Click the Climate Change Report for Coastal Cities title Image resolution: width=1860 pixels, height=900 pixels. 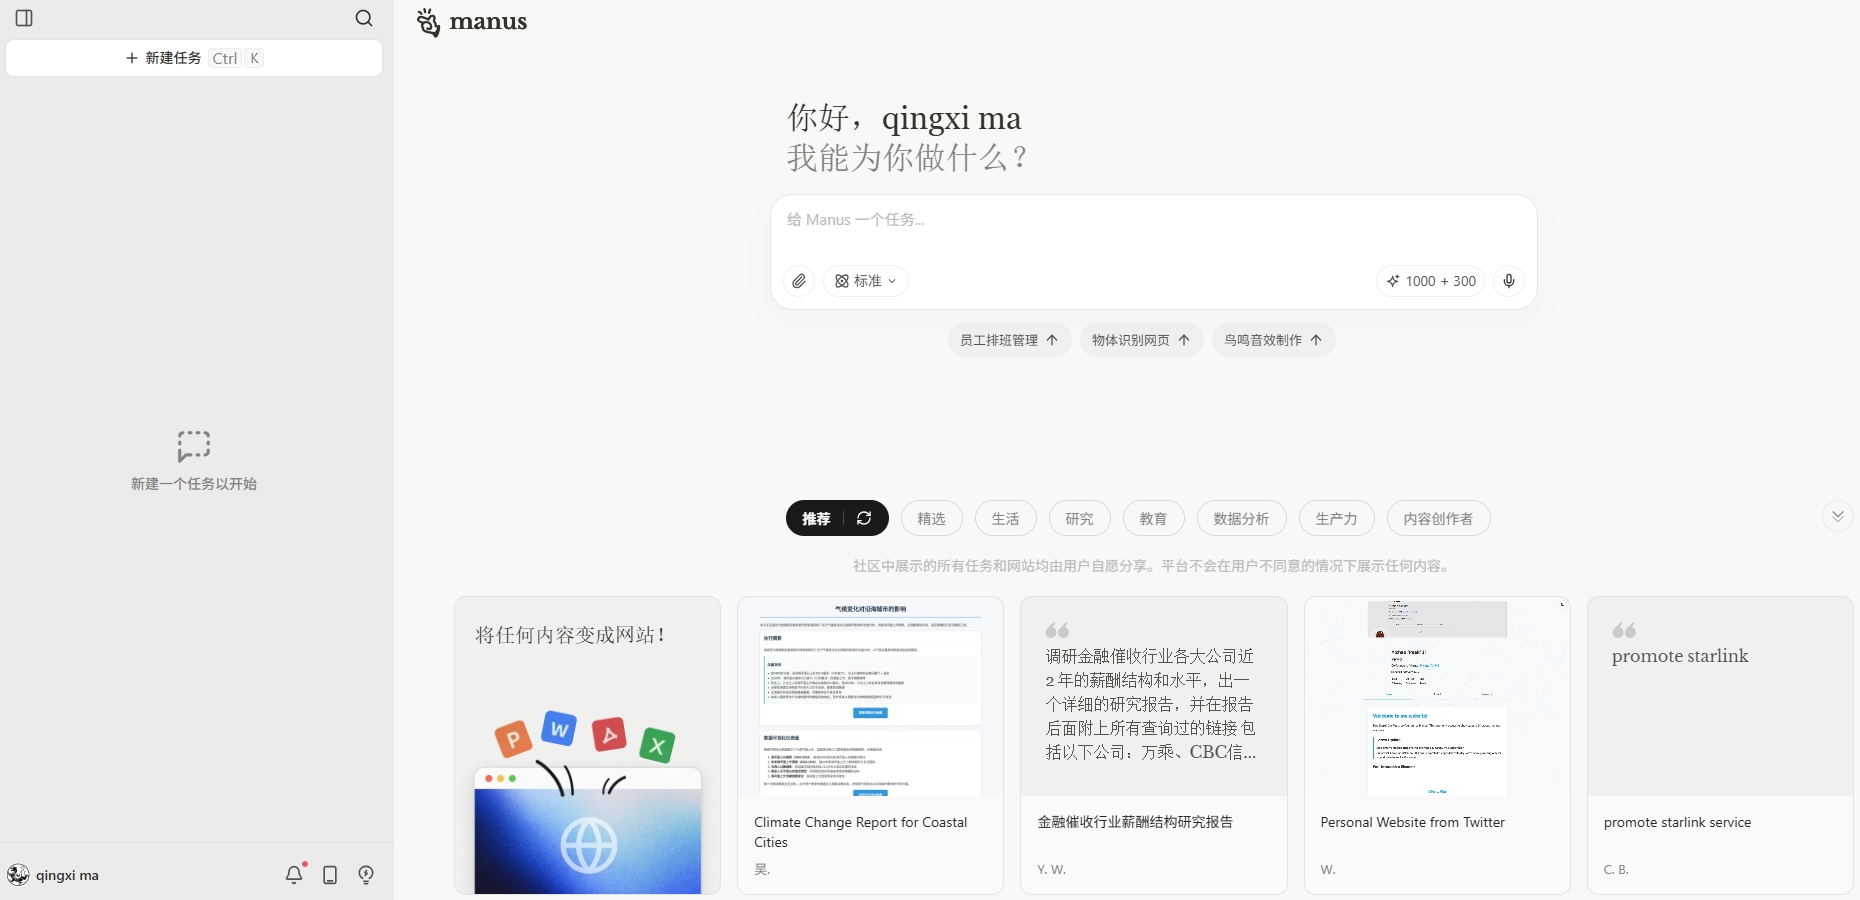click(x=861, y=832)
